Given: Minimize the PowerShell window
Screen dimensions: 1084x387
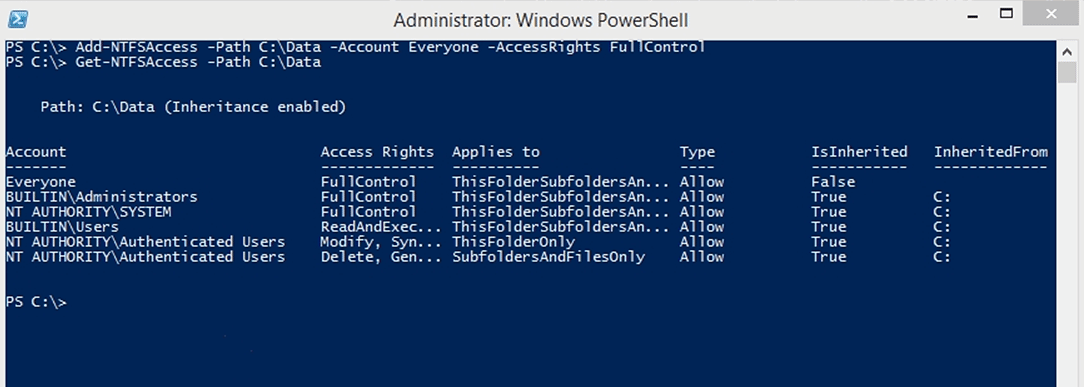Looking at the screenshot, I should (x=973, y=15).
